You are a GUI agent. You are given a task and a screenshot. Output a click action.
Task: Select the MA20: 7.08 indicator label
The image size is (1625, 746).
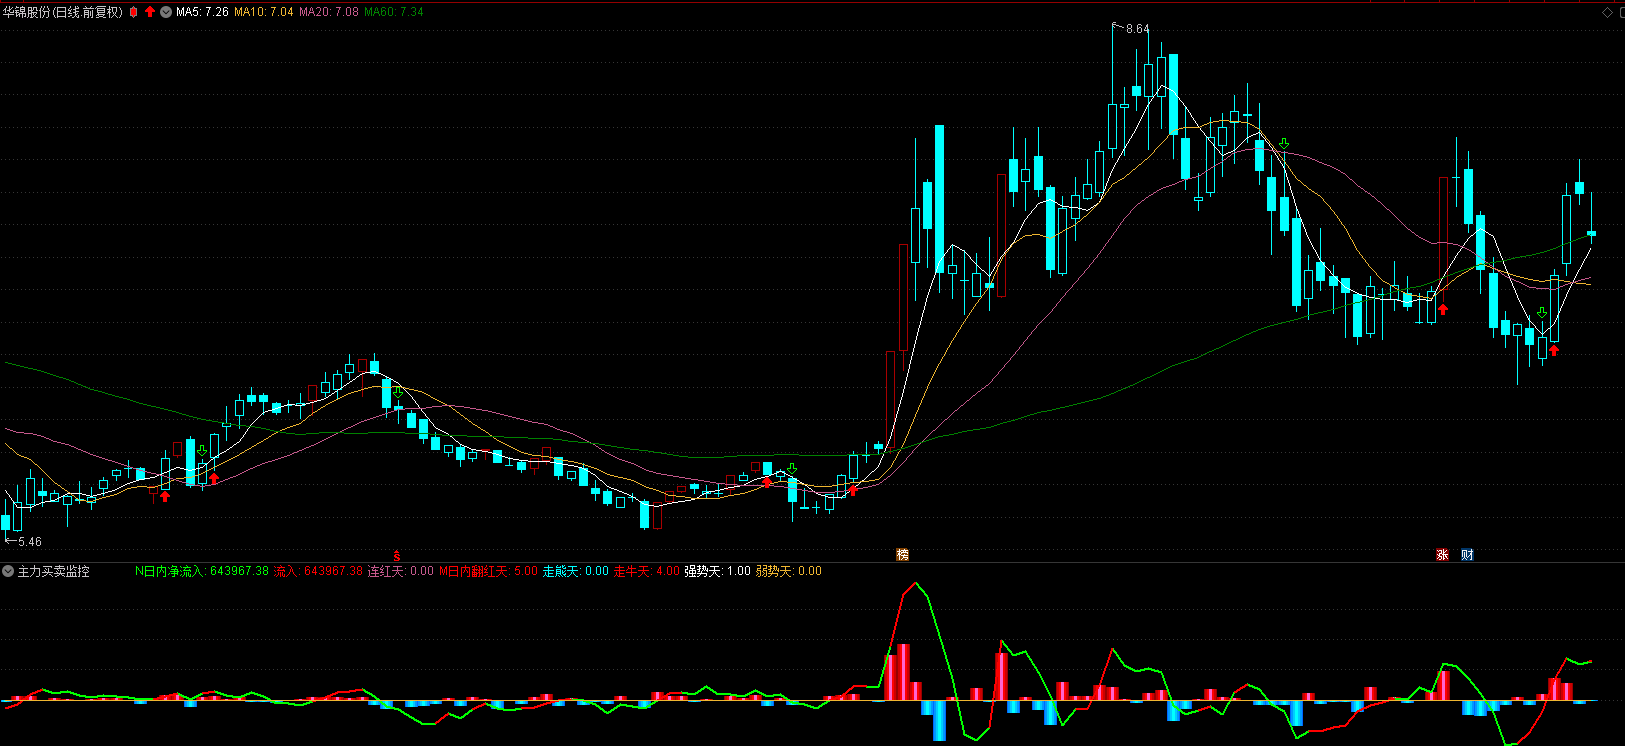(x=329, y=12)
